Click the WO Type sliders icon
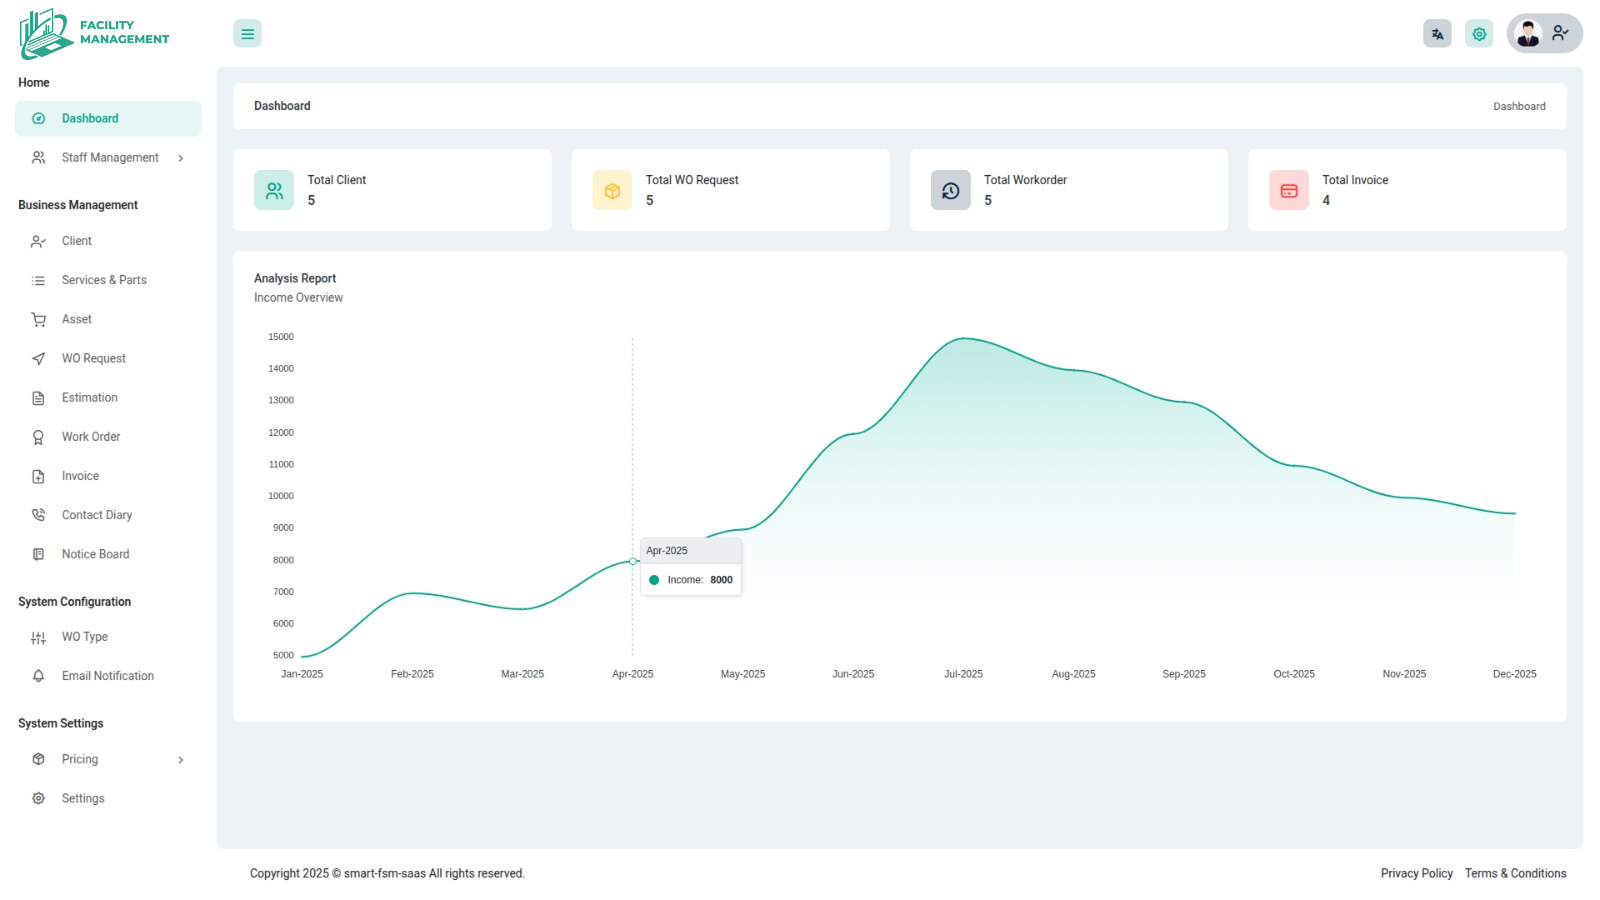This screenshot has height=900, width=1600. click(39, 638)
